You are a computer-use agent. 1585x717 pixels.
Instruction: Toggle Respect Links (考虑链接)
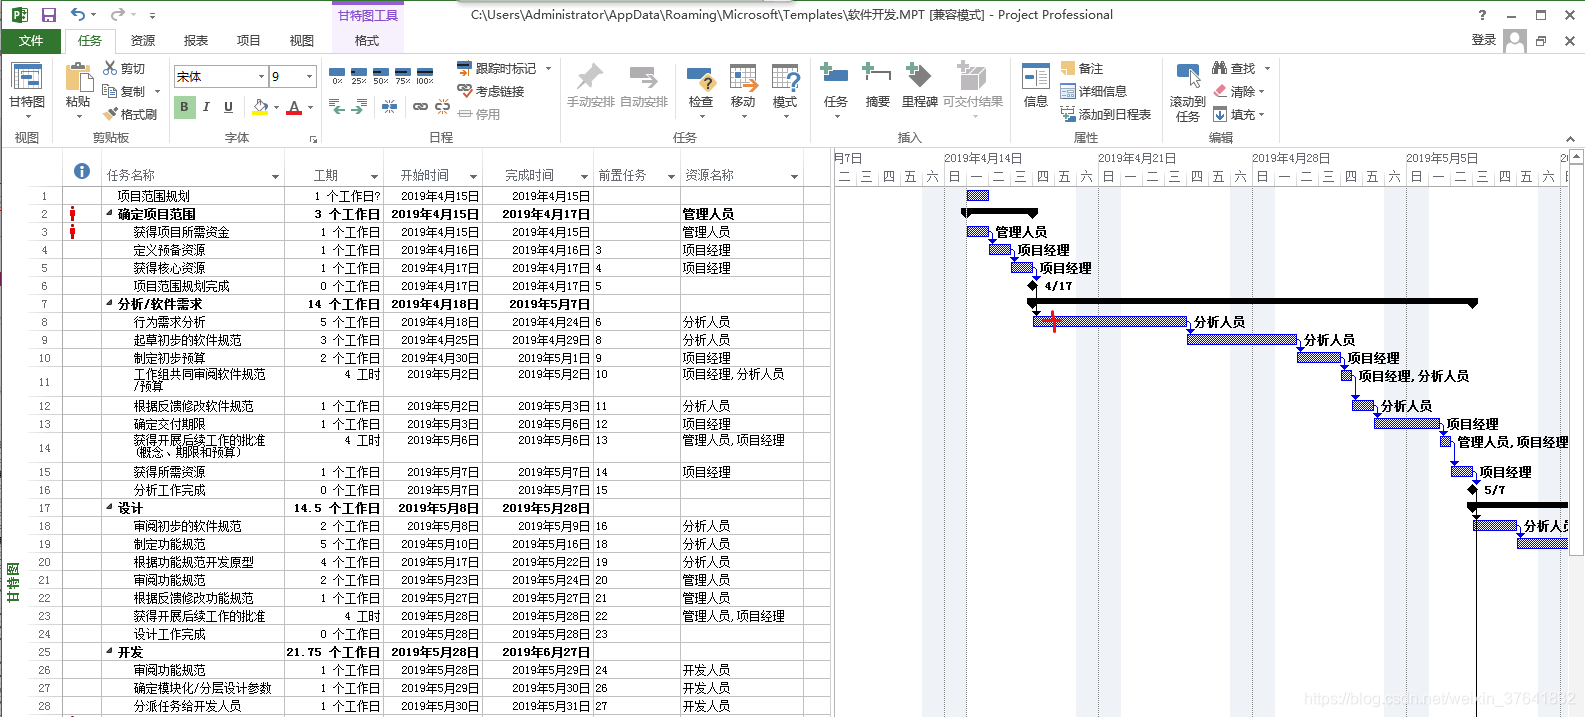491,91
